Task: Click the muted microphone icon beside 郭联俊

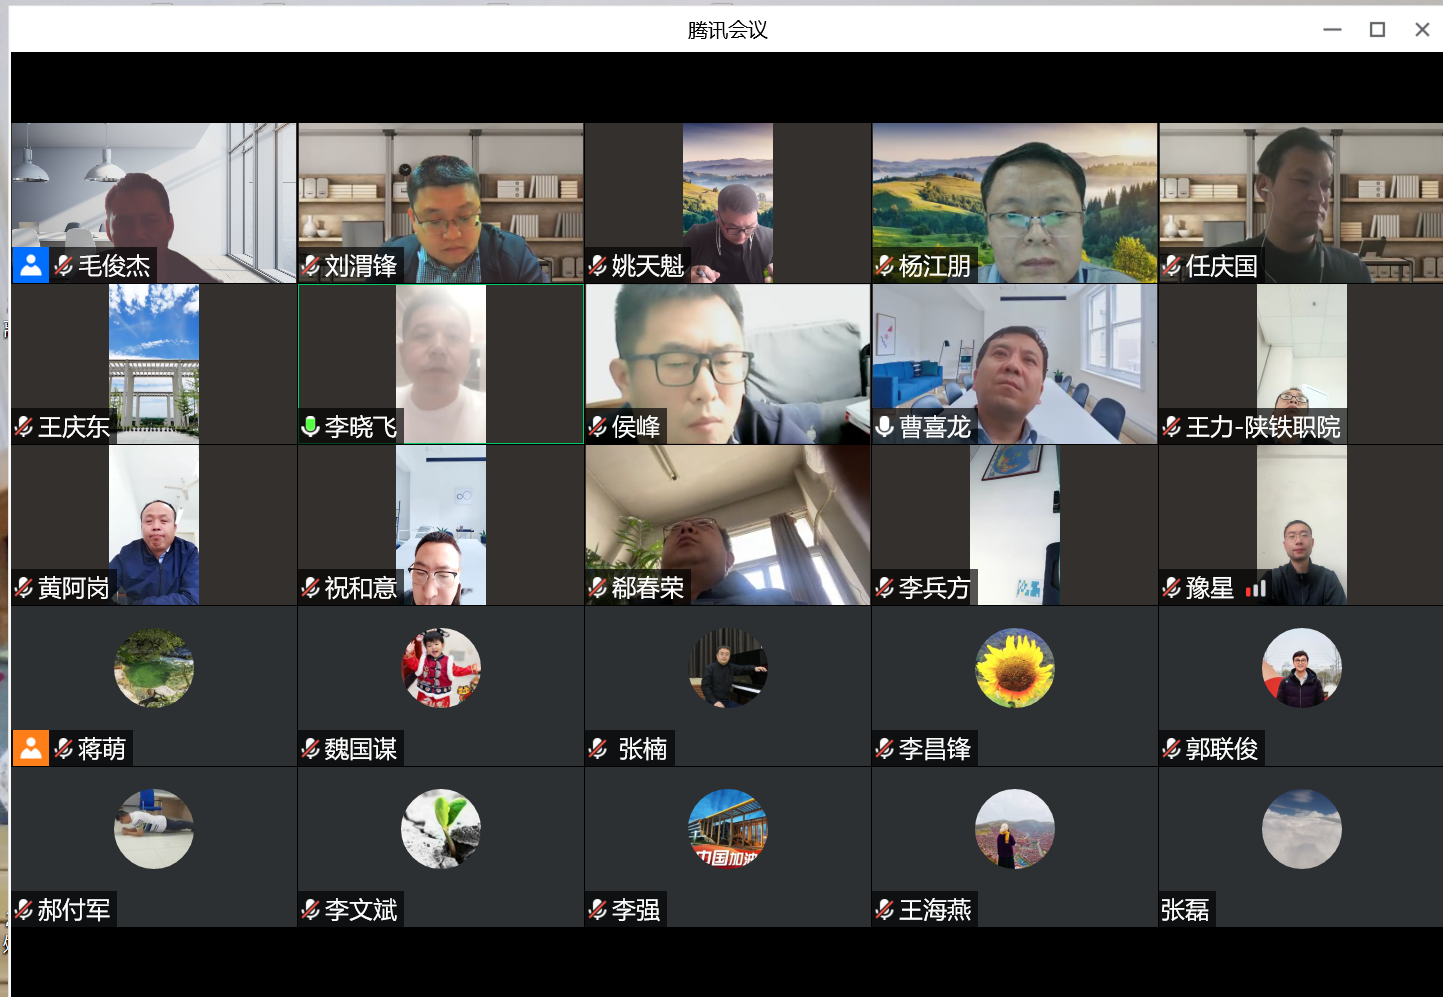Action: [1172, 749]
